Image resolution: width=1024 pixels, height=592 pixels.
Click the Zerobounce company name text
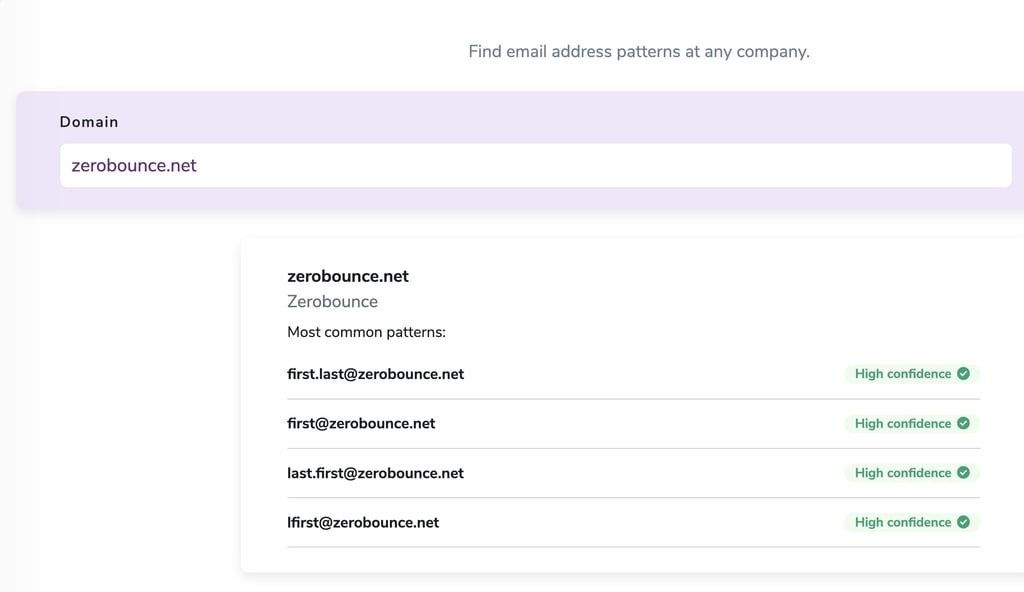tap(332, 302)
